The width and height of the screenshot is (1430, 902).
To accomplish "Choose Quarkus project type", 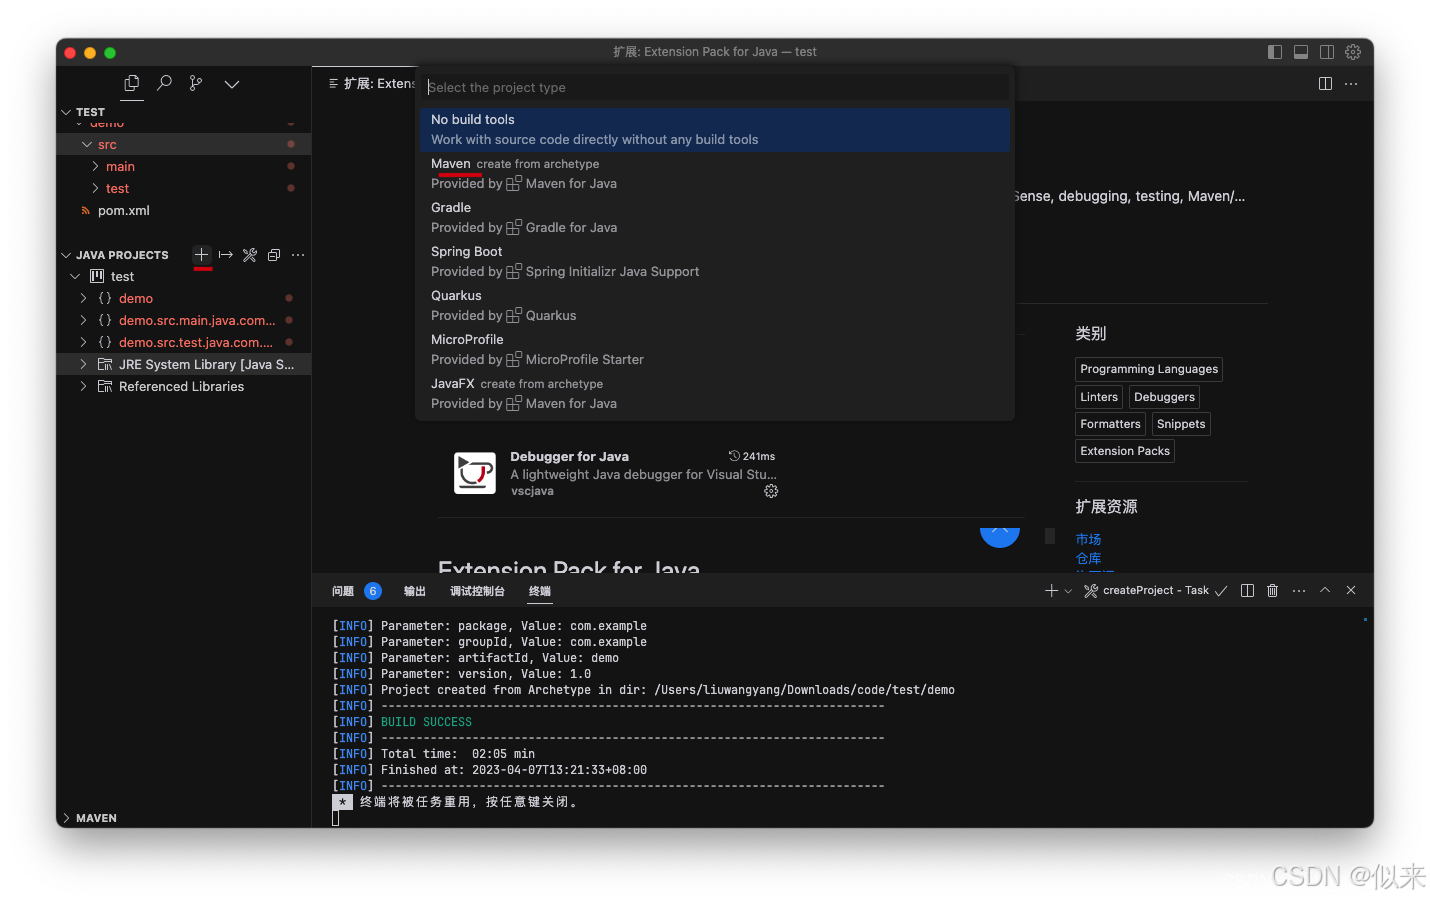I will click(715, 306).
